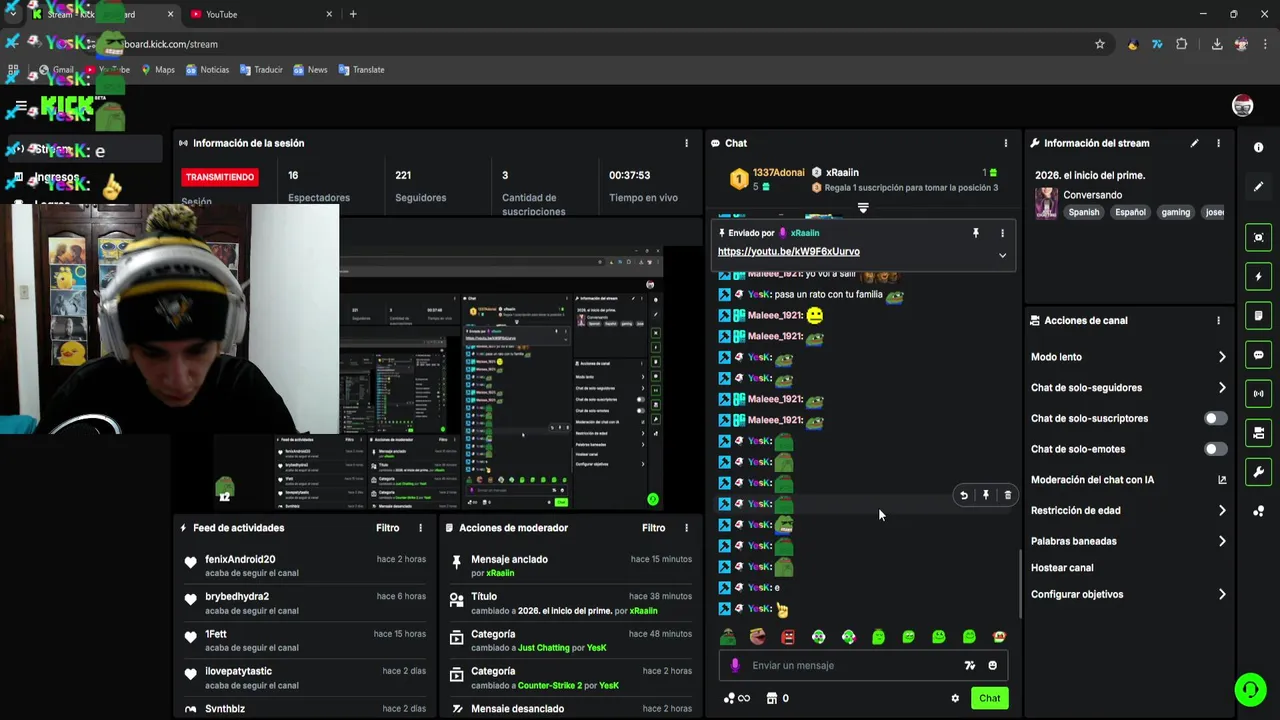Open the info panel icon in right sidebar
Screen dimensions: 1280x720
pos(1258,147)
